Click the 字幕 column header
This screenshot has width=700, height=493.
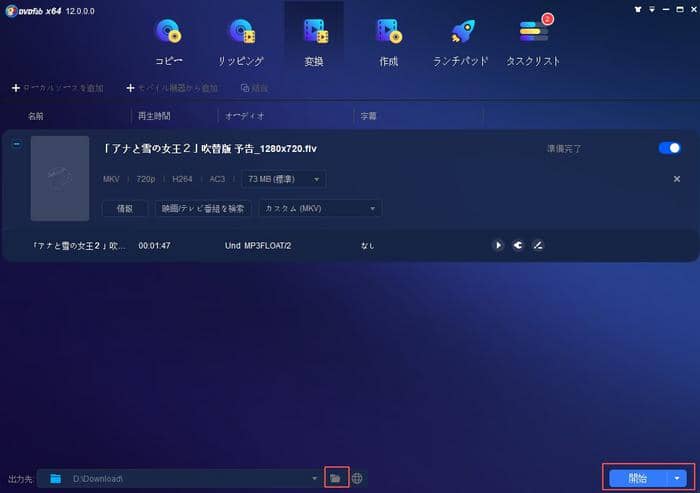click(x=368, y=116)
